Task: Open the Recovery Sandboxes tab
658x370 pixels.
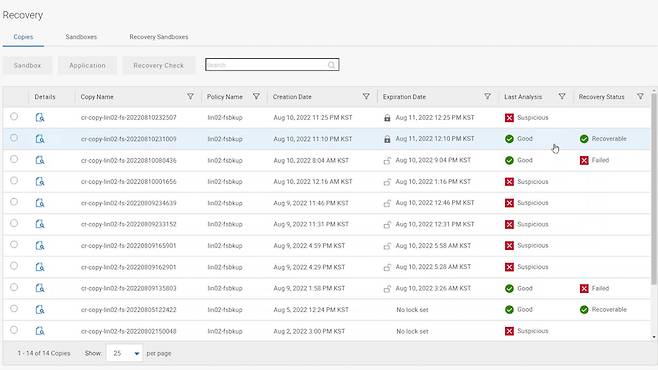Action: click(x=159, y=37)
